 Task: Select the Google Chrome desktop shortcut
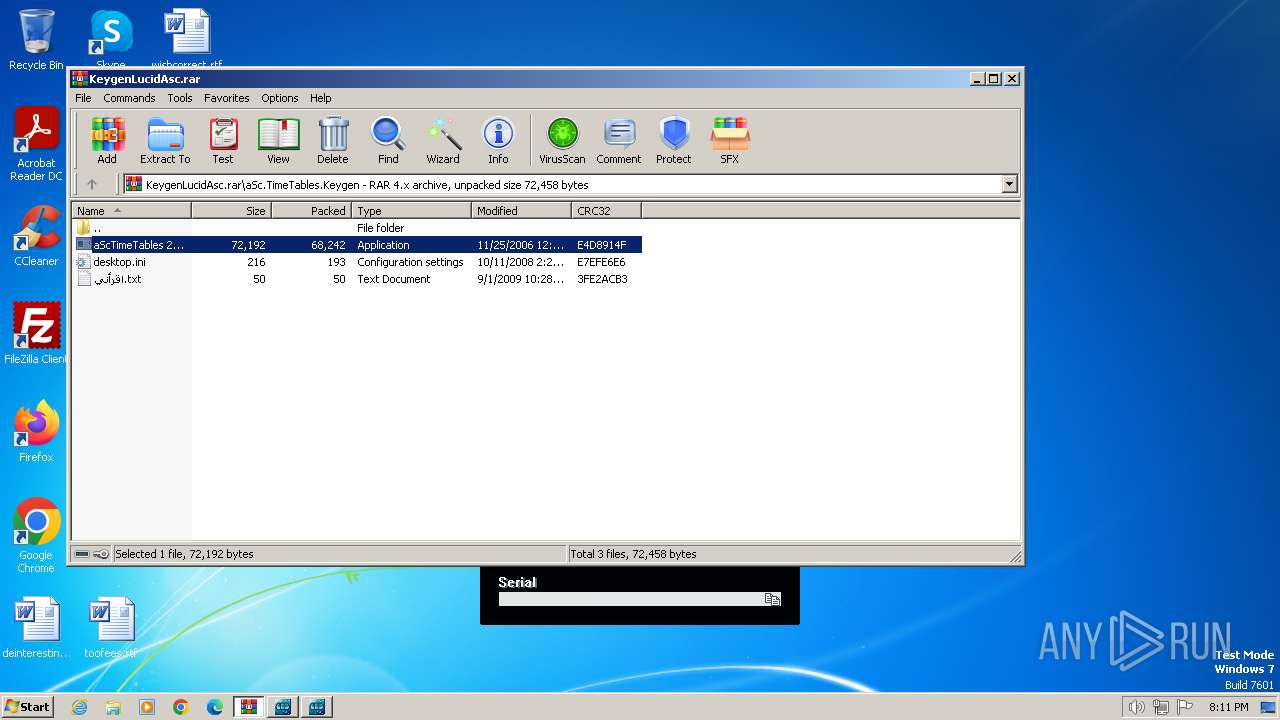click(x=36, y=536)
